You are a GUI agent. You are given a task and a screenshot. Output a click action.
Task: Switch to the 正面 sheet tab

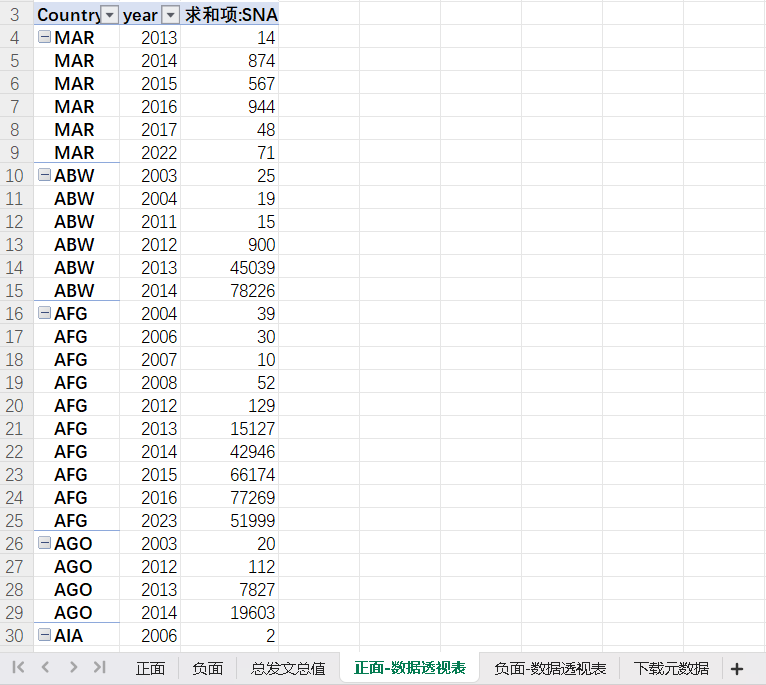(150, 668)
